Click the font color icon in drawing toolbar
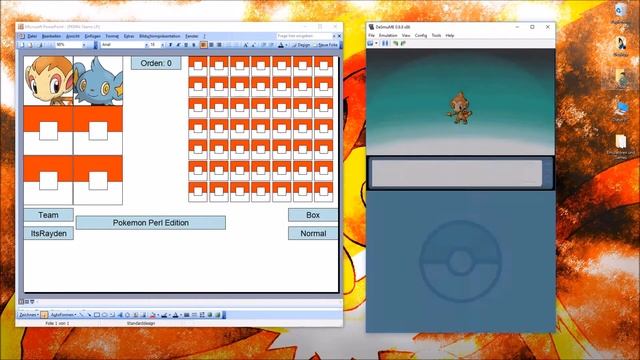640x360 pixels. click(x=175, y=315)
